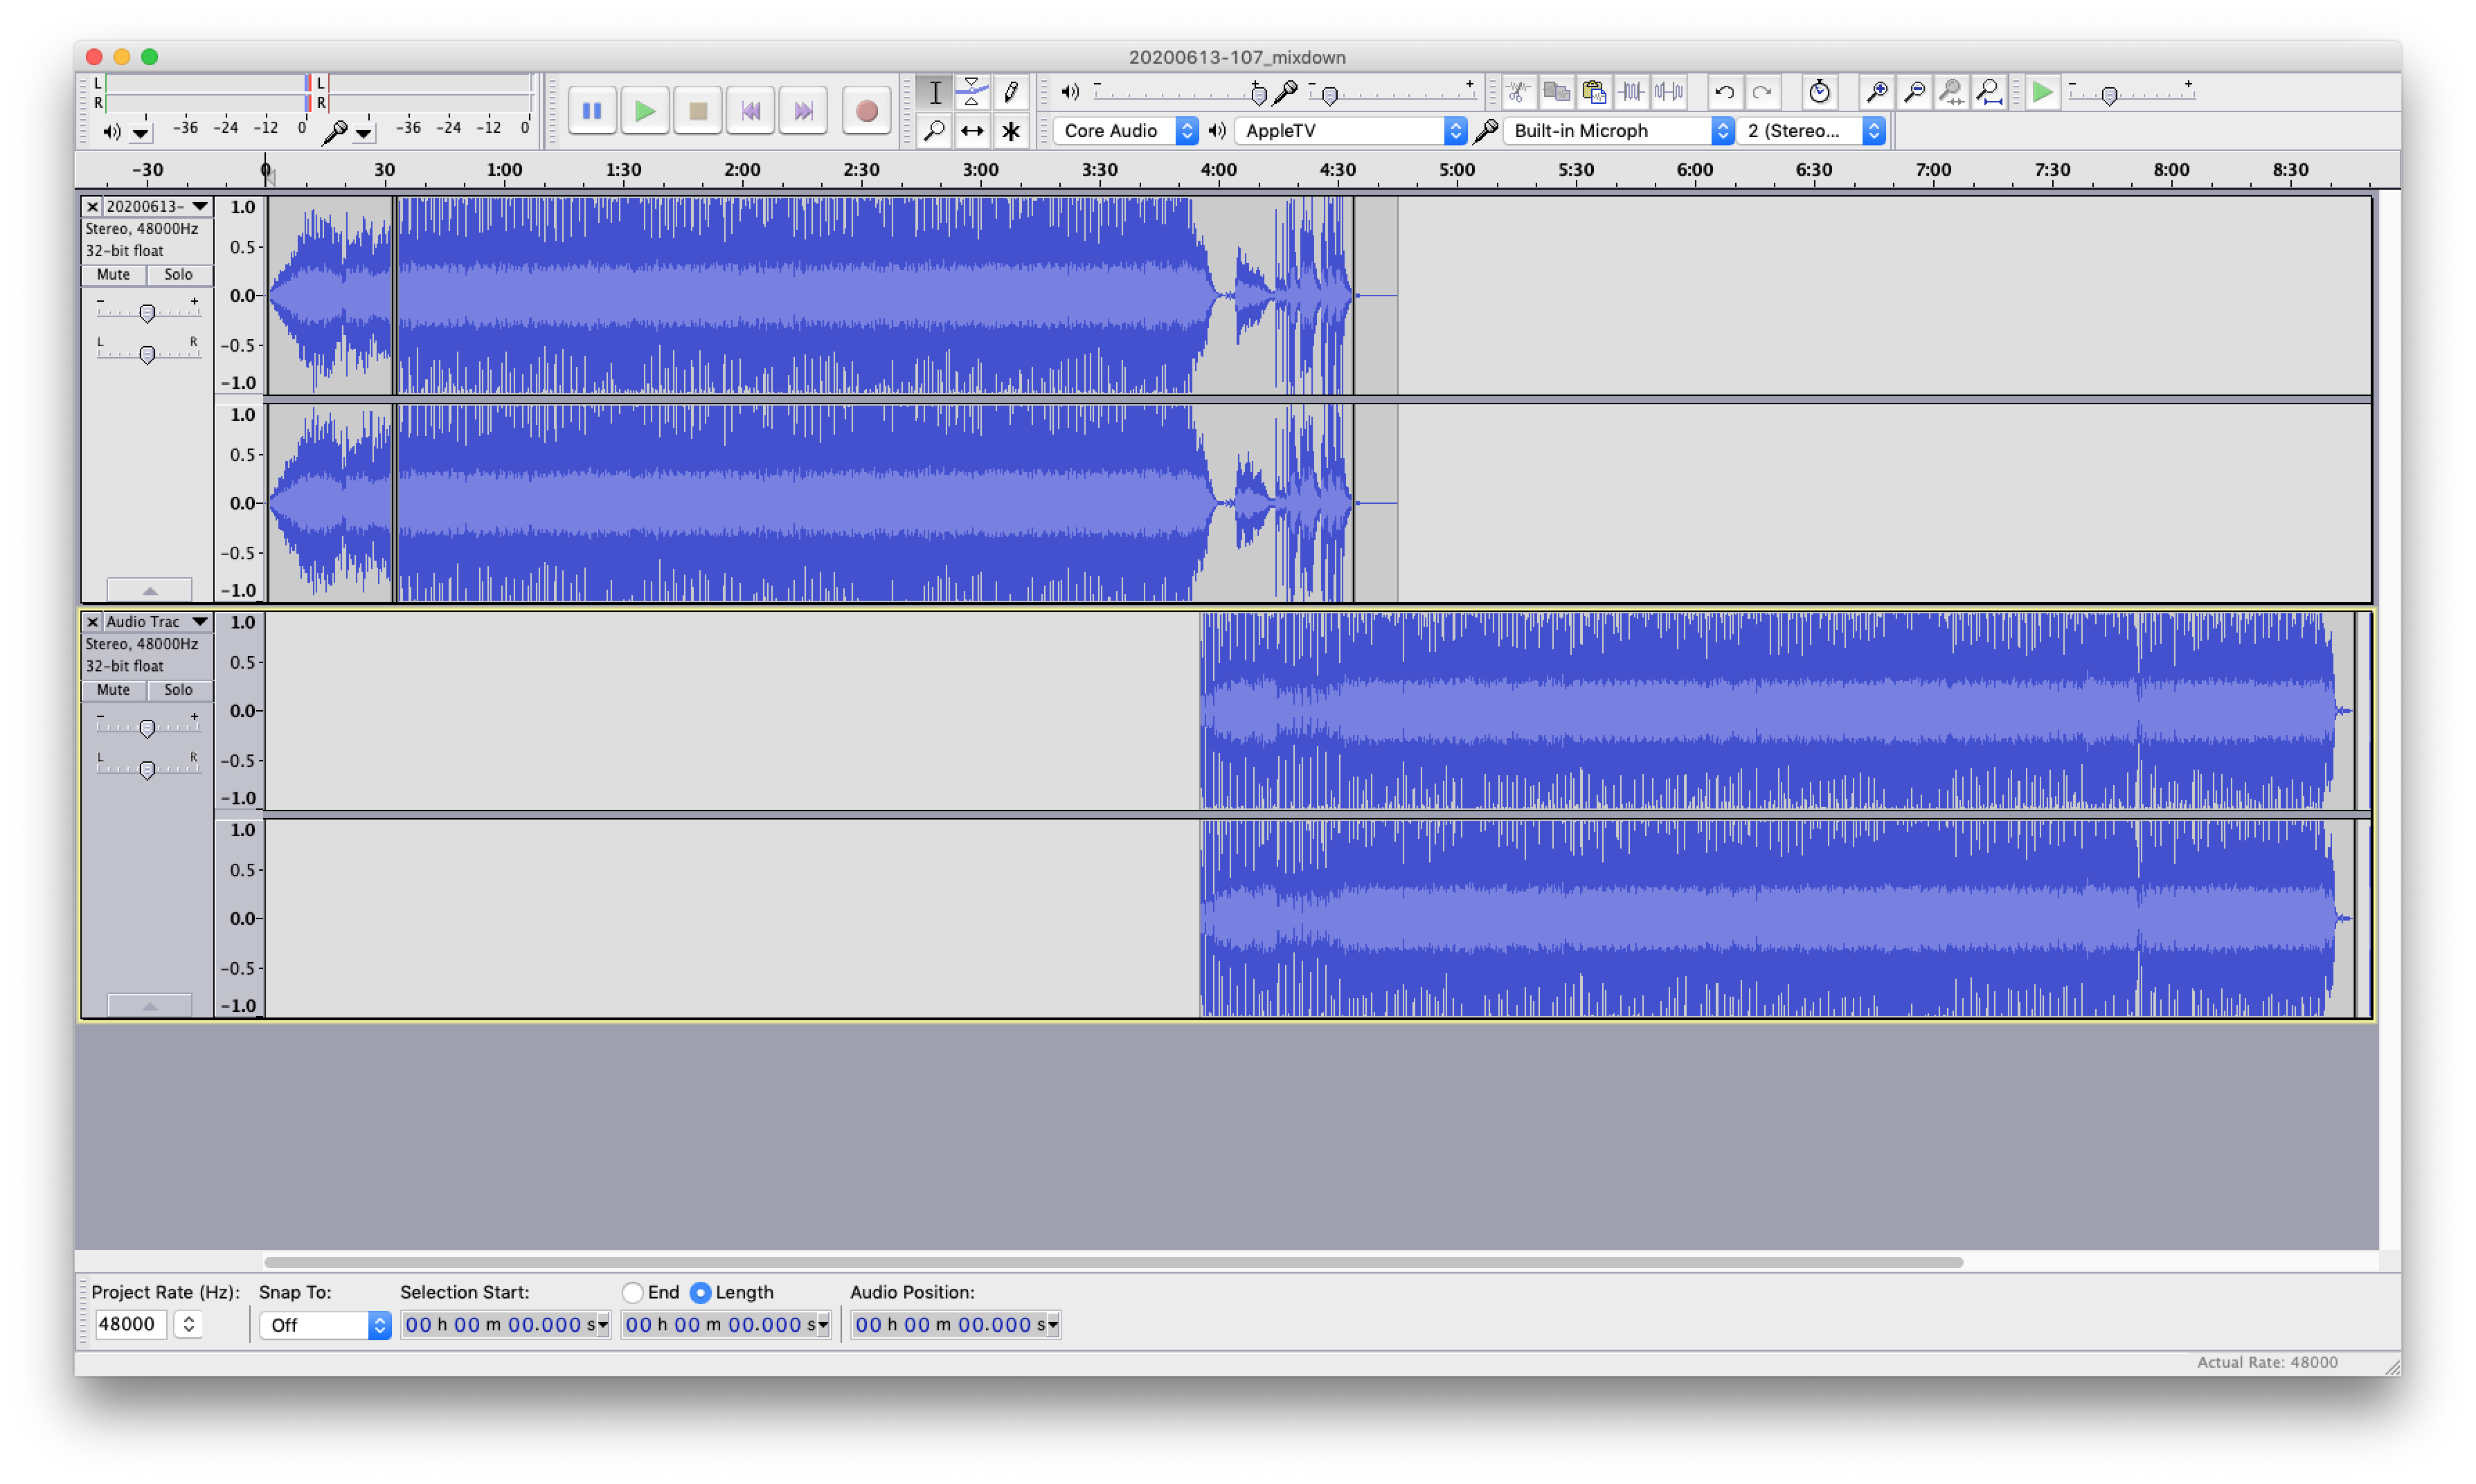2476x1484 pixels.
Task: Solo the Audio Track
Action: point(178,690)
